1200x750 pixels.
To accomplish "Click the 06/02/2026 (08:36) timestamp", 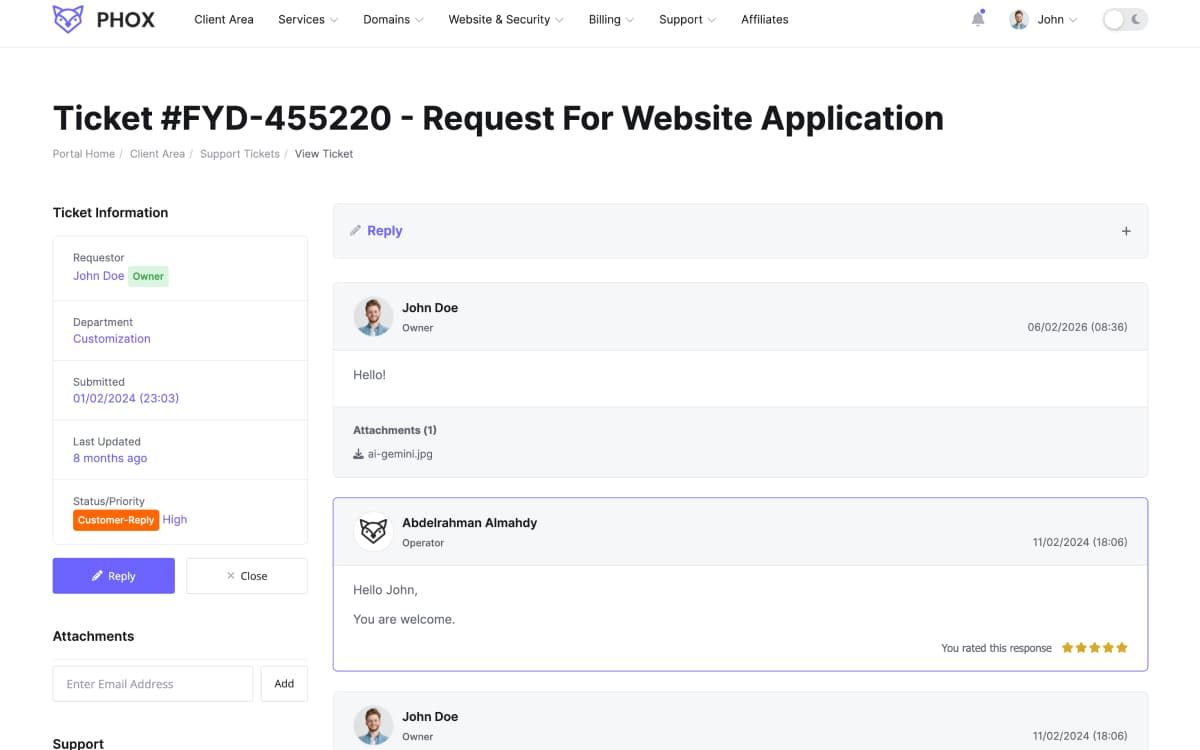I will [x=1078, y=327].
